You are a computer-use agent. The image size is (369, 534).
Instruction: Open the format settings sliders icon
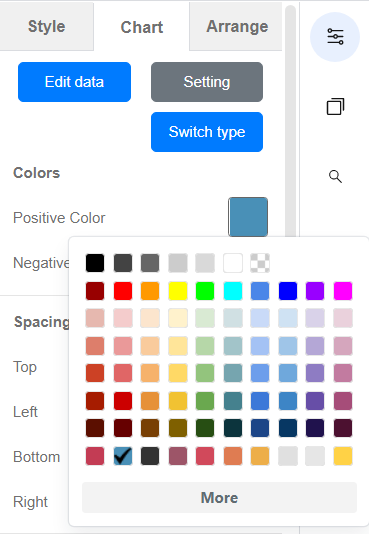pos(335,37)
